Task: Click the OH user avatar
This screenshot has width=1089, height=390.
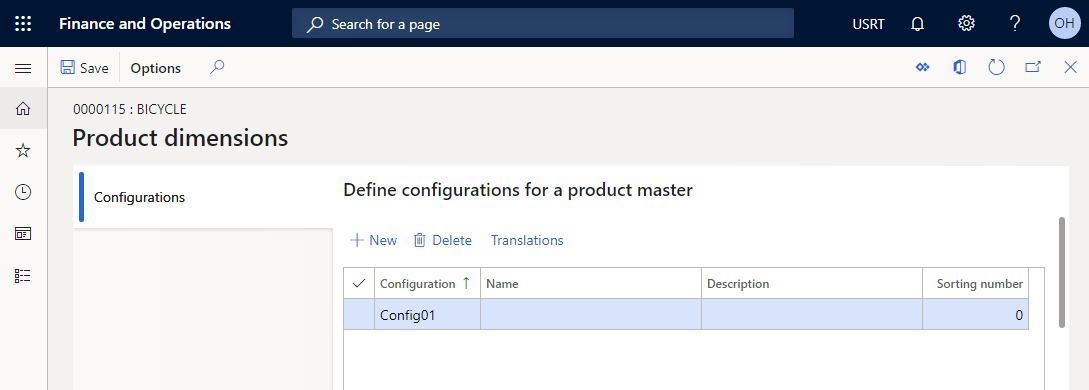Action: [1064, 24]
